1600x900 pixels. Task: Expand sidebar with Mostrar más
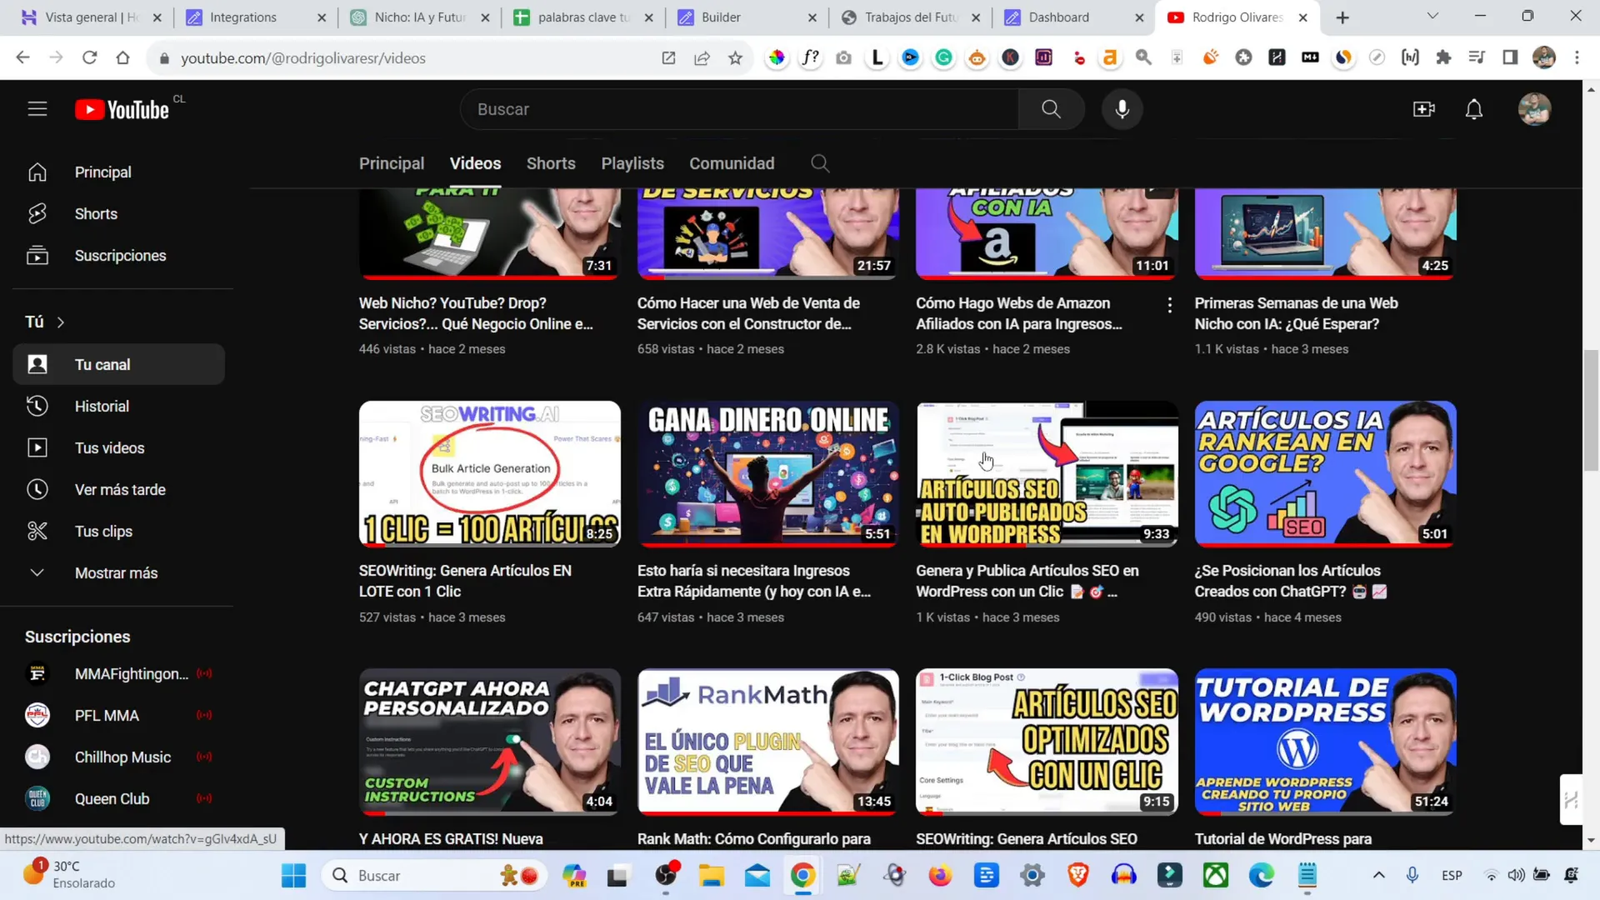(116, 573)
